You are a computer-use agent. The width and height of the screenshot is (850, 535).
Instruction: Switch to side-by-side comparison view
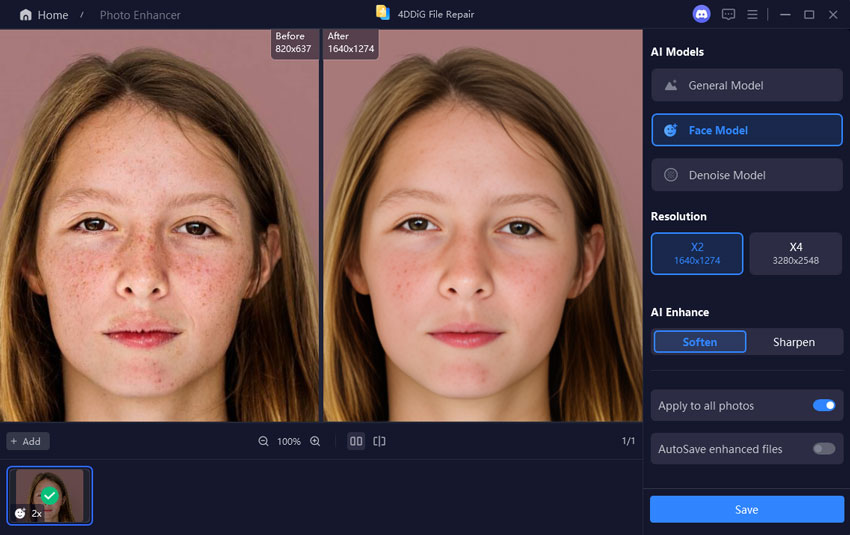(x=355, y=441)
